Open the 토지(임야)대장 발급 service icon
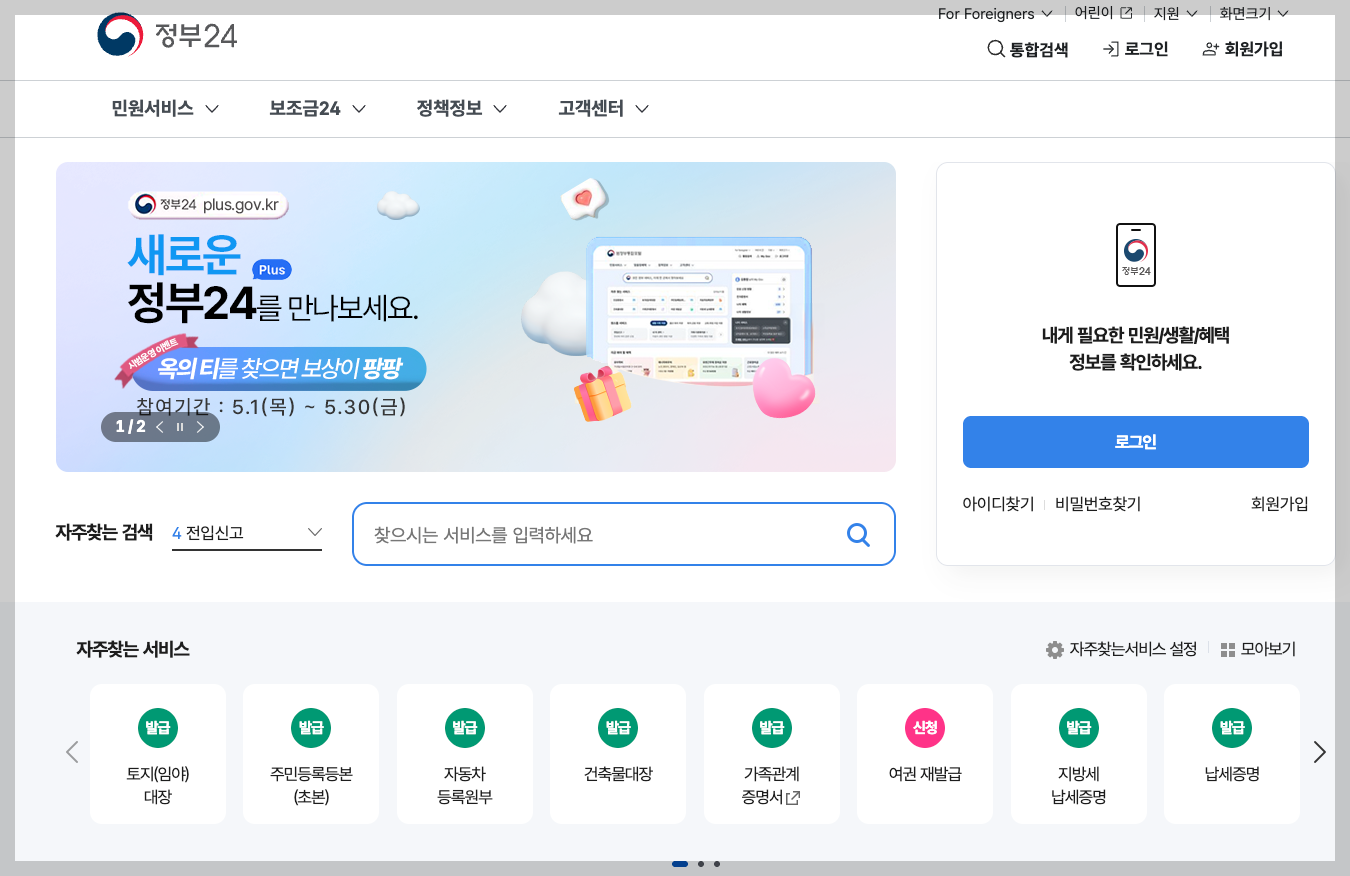The width and height of the screenshot is (1350, 876). (x=158, y=754)
